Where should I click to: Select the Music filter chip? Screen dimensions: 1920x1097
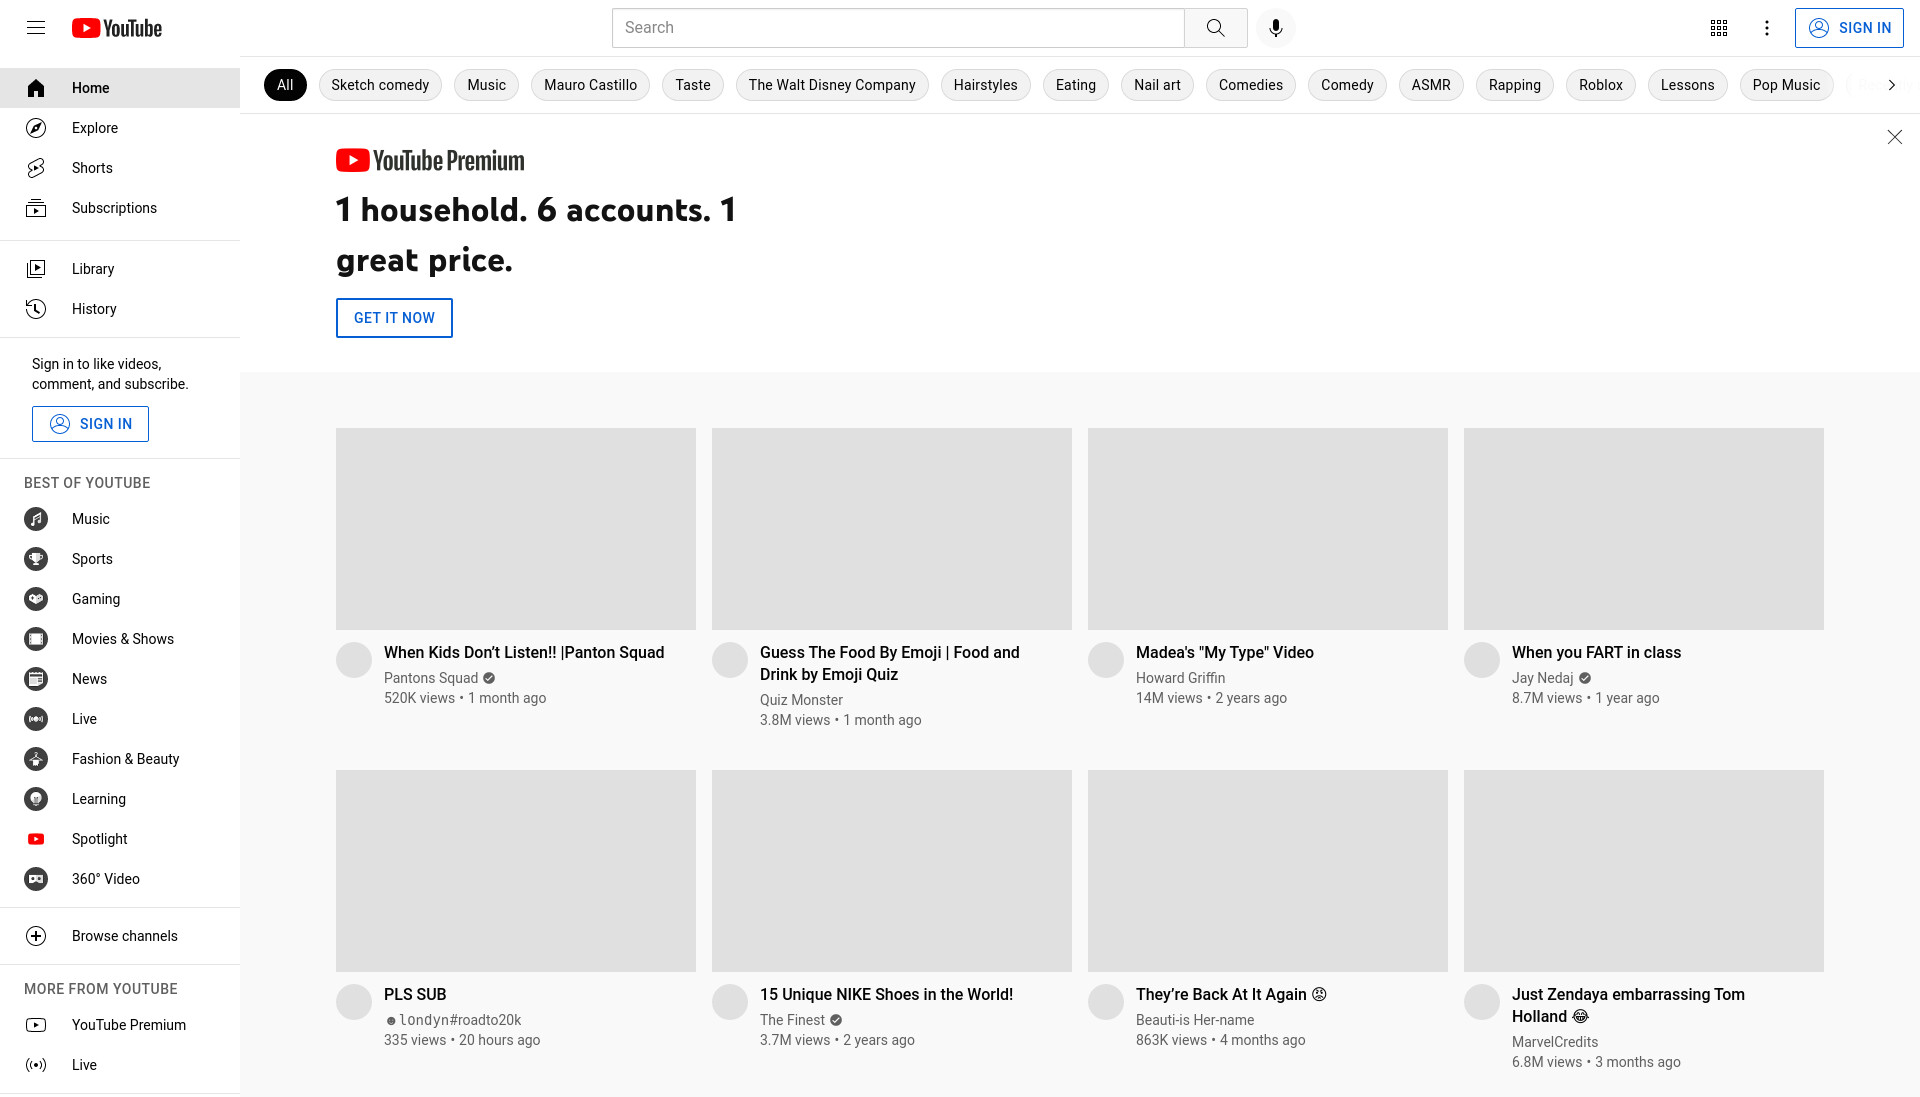[487, 85]
